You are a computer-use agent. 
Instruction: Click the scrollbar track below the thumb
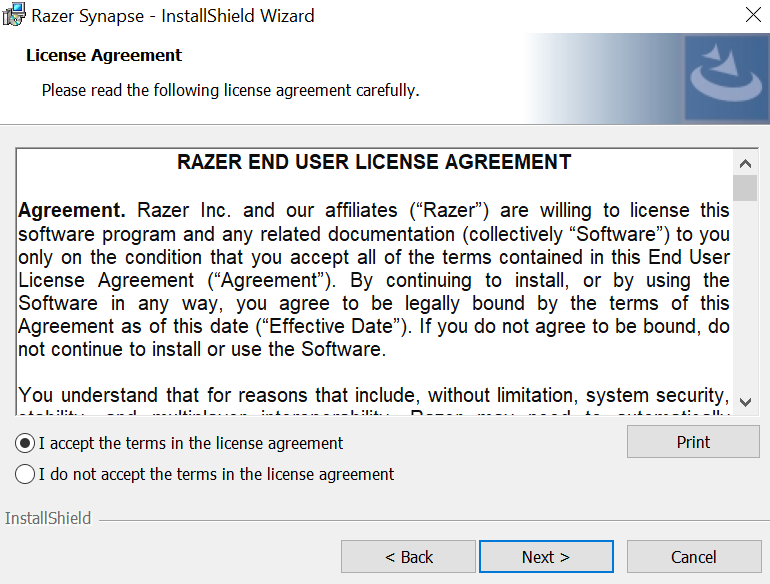pos(745,295)
